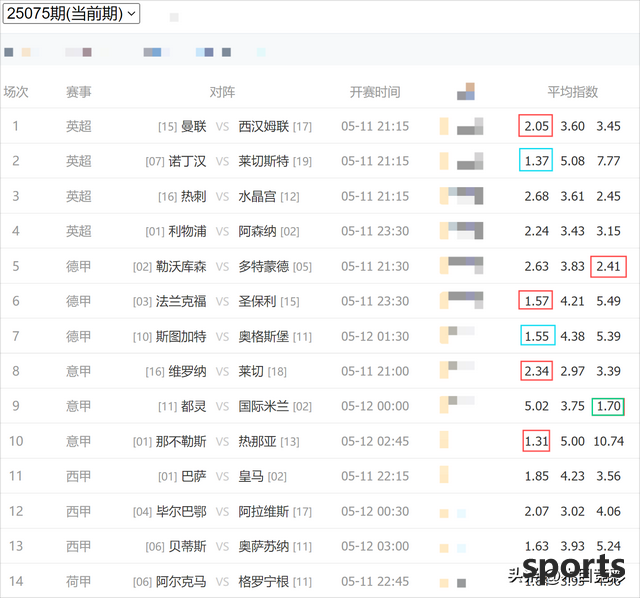This screenshot has width=640, height=598.
Task: Click away odds 7.77 in row 2
Action: point(608,161)
